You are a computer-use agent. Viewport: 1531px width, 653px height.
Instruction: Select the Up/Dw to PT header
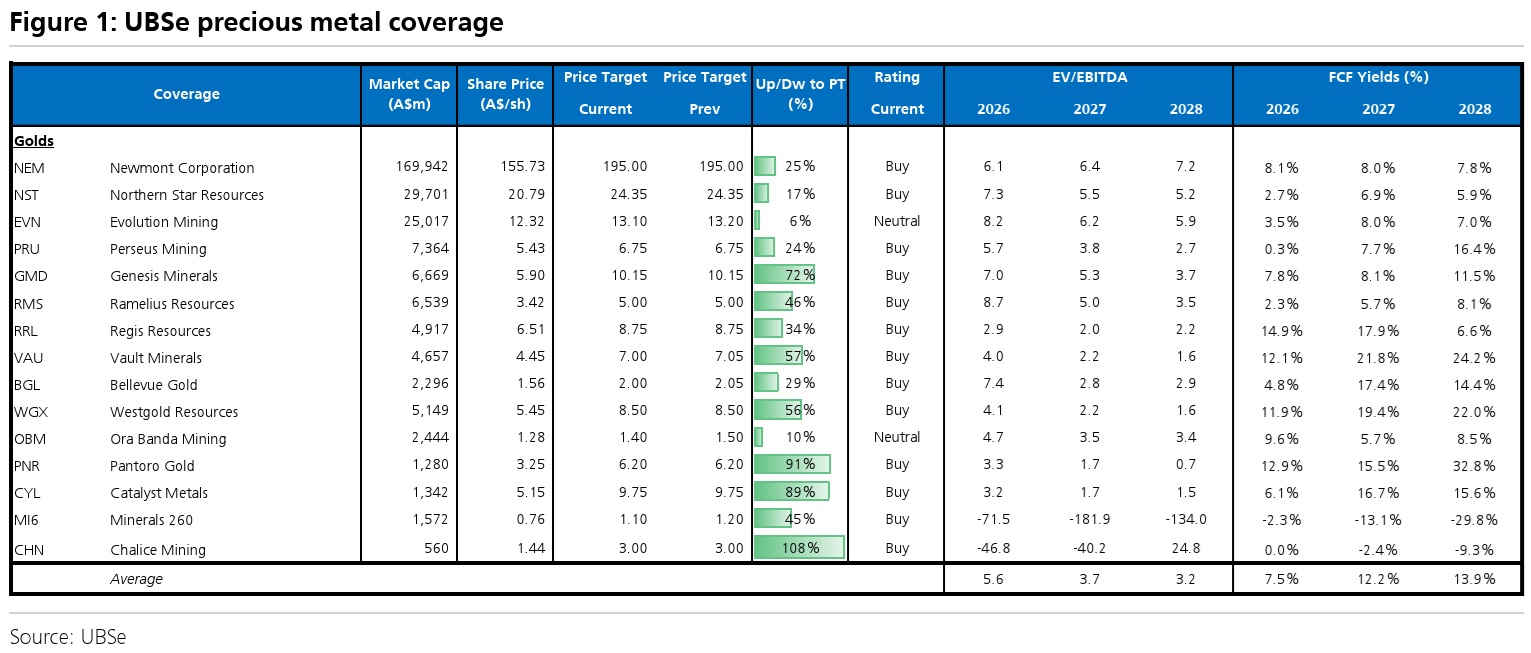click(x=800, y=94)
